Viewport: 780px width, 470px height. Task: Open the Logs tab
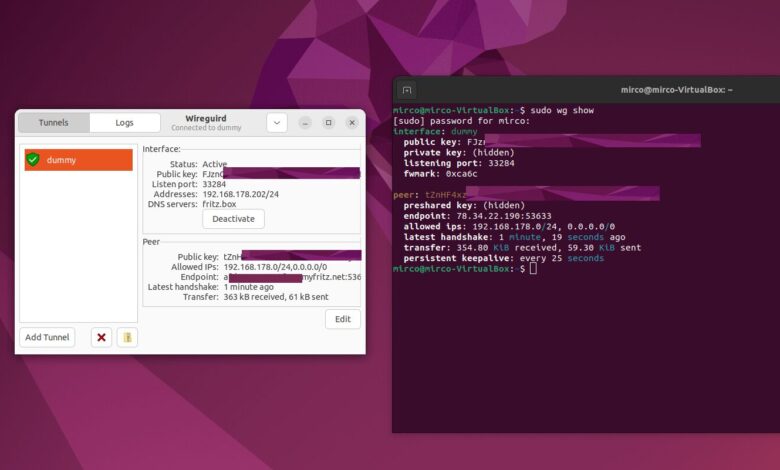click(124, 122)
